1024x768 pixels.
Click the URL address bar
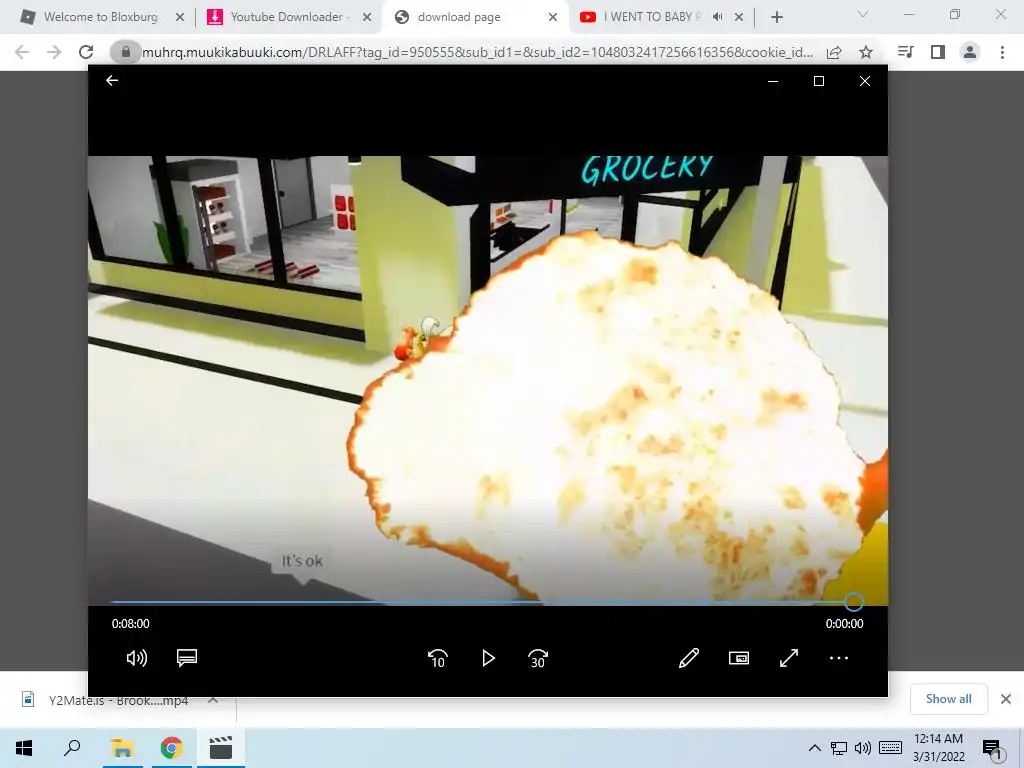tap(477, 52)
